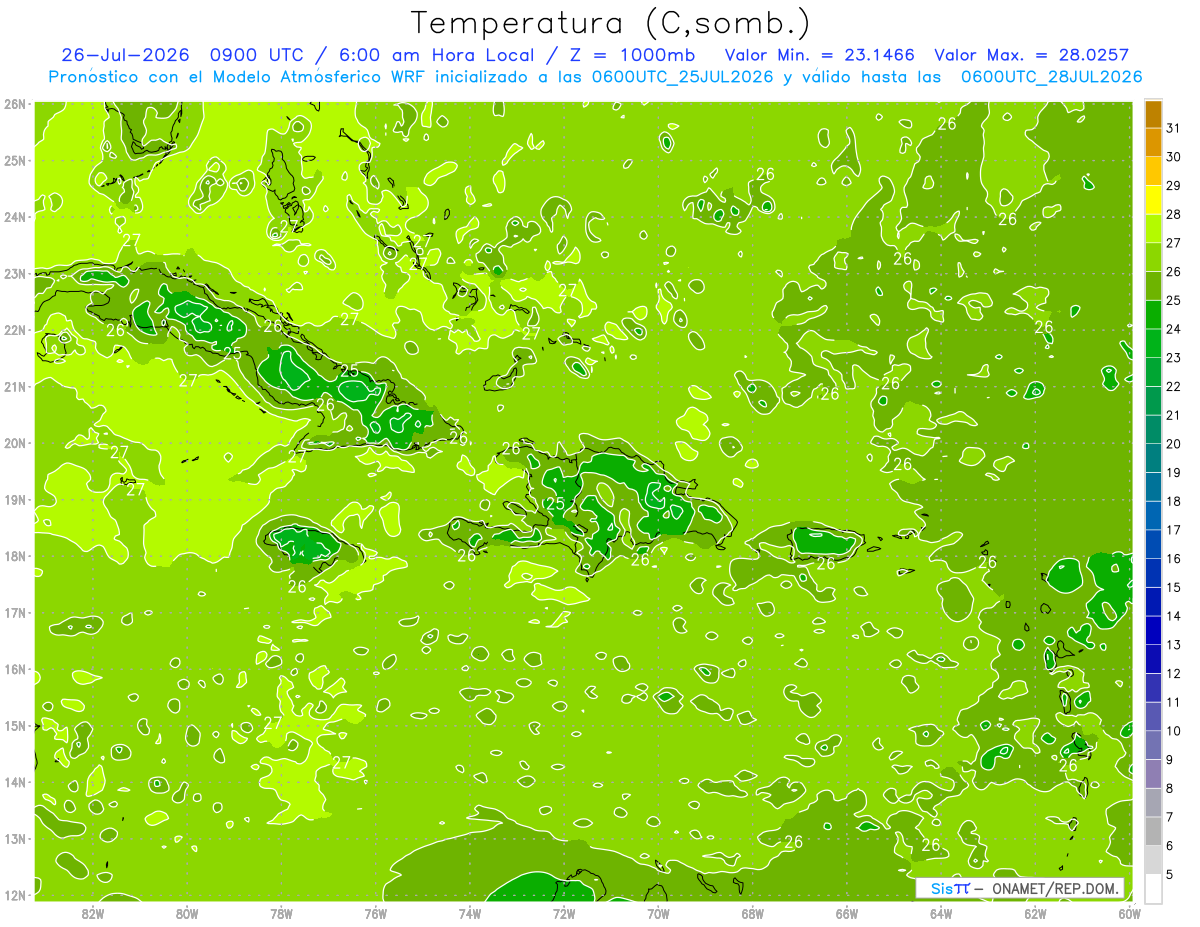Screen dimensions: 1200x927
Task: Click longitude axis label '78W'
Action: (281, 914)
